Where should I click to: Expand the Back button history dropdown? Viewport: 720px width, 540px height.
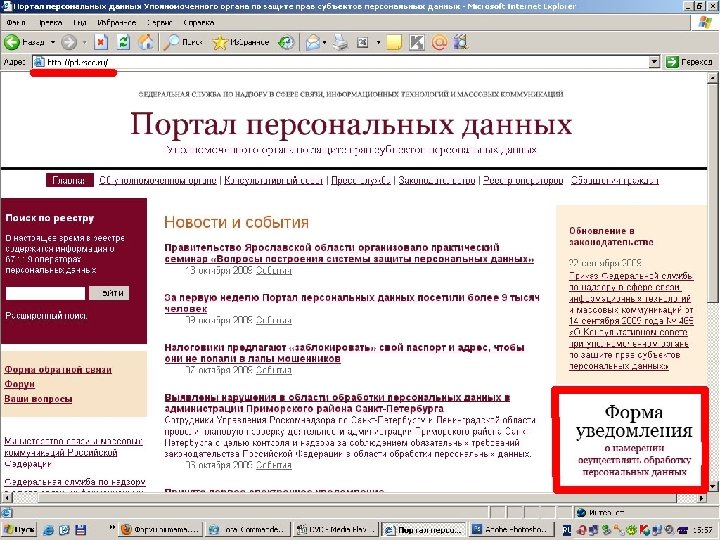point(53,42)
